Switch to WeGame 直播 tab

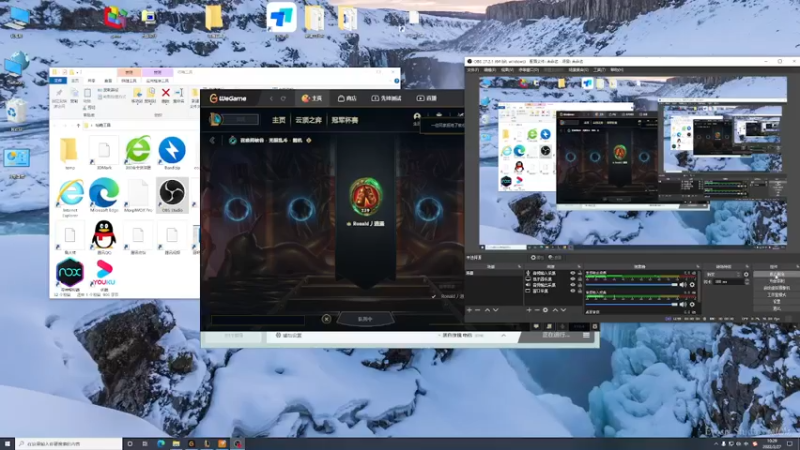pyautogui.click(x=427, y=98)
